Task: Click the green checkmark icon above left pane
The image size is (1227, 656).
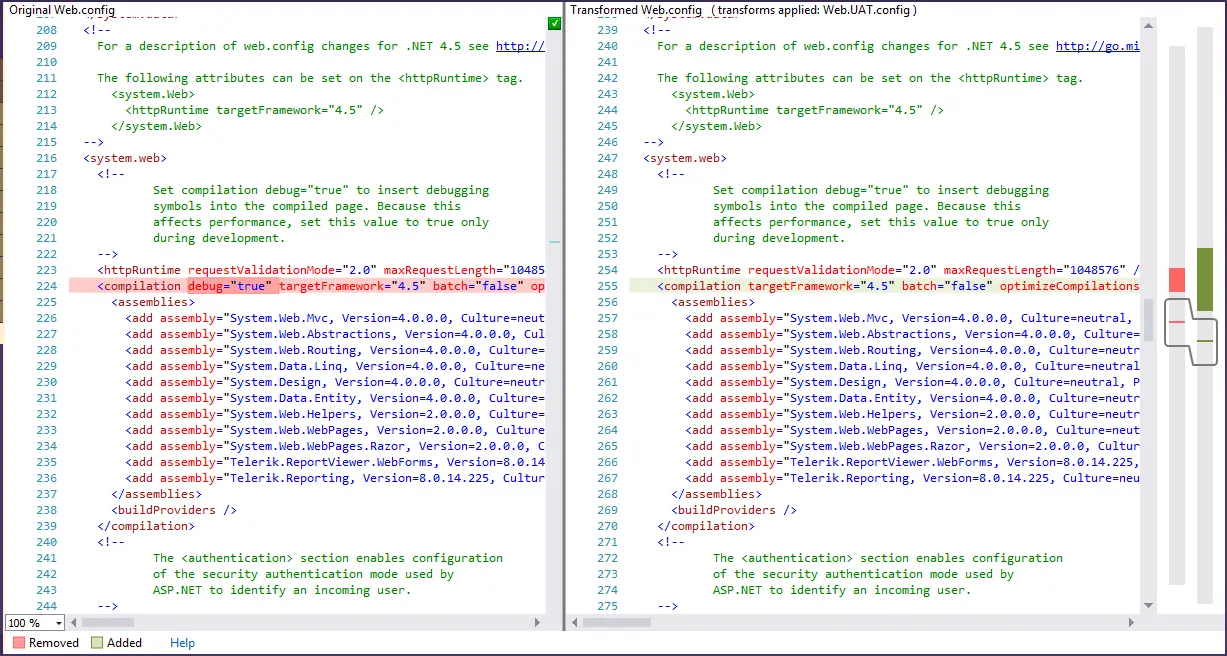Action: click(555, 23)
